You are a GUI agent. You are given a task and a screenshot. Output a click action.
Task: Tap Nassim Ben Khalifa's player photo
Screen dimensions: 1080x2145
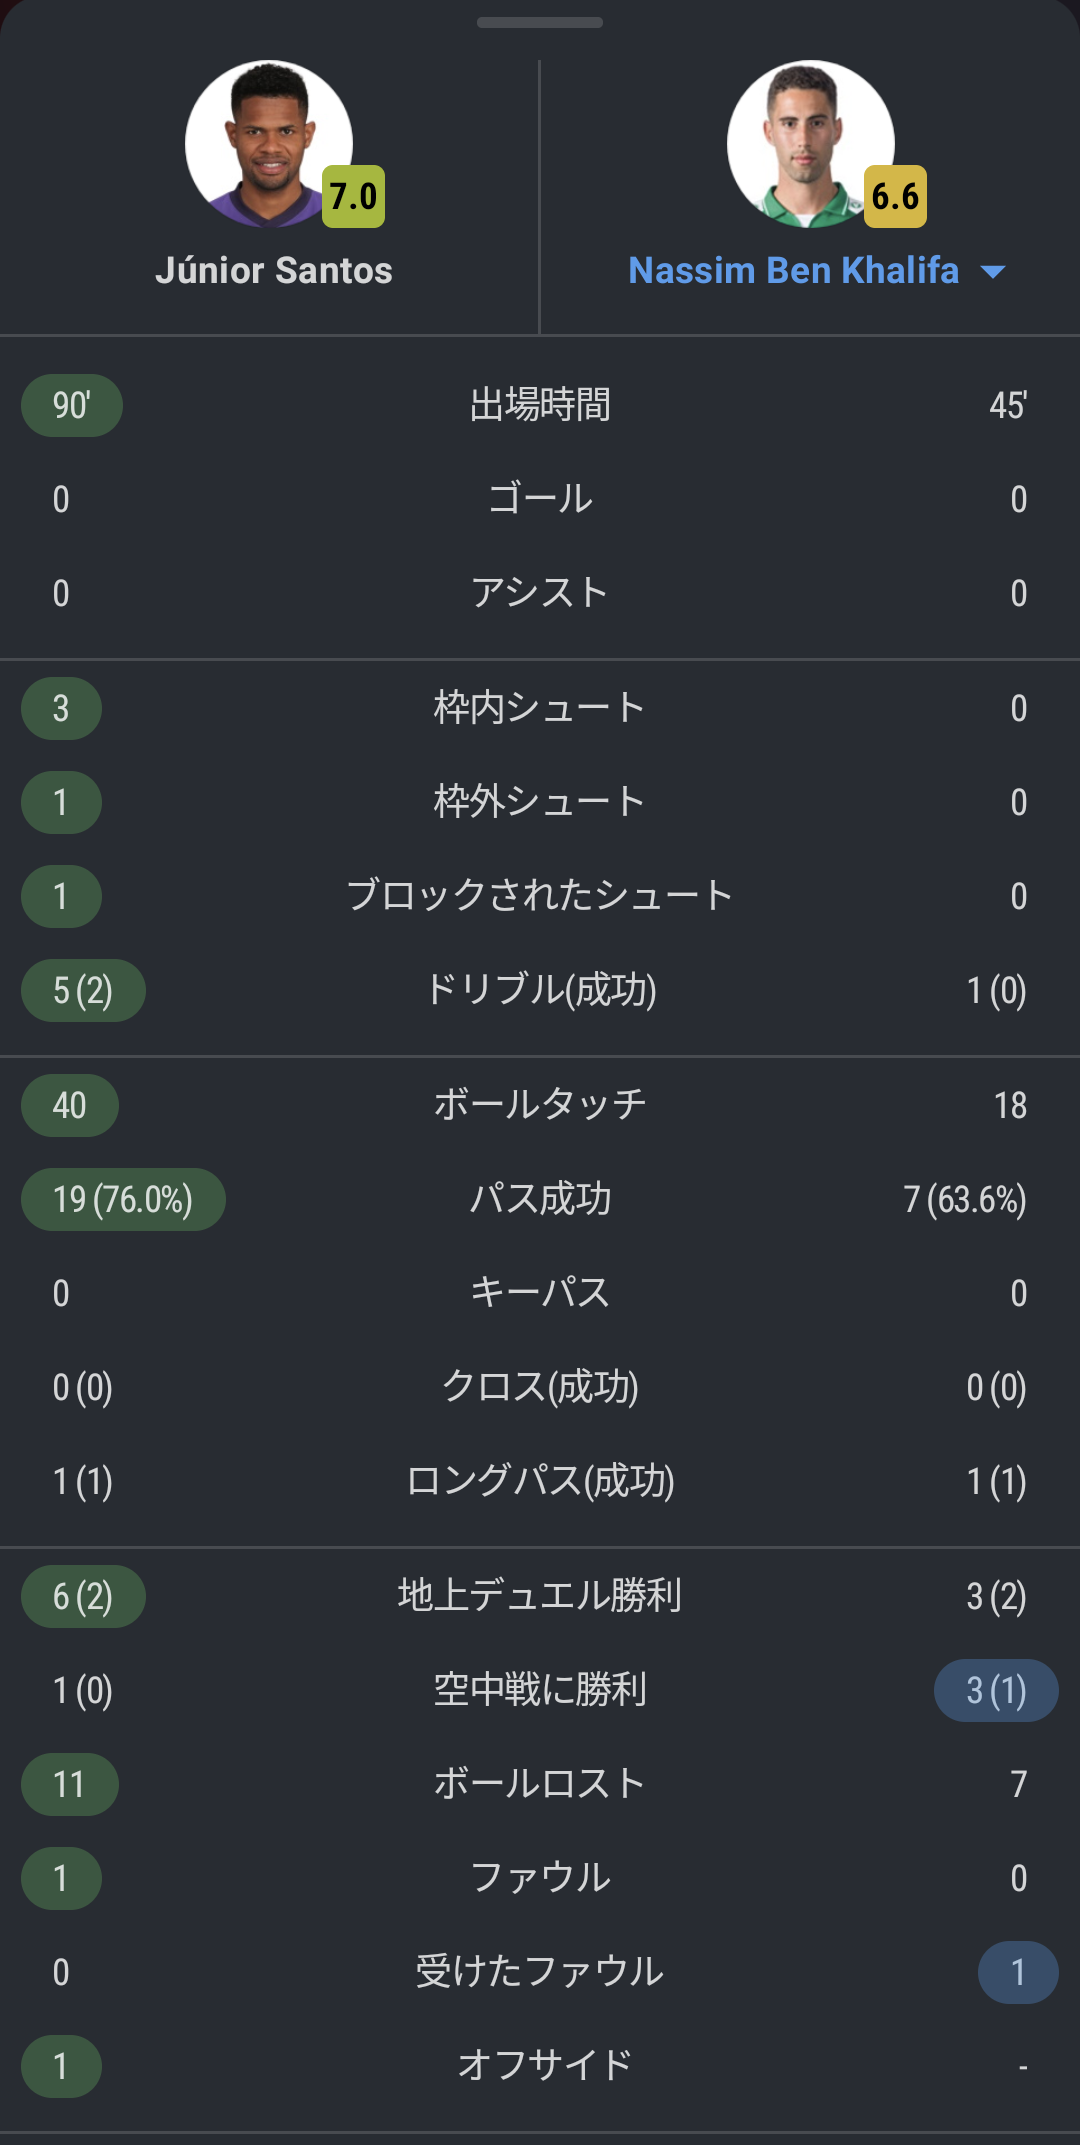[810, 143]
